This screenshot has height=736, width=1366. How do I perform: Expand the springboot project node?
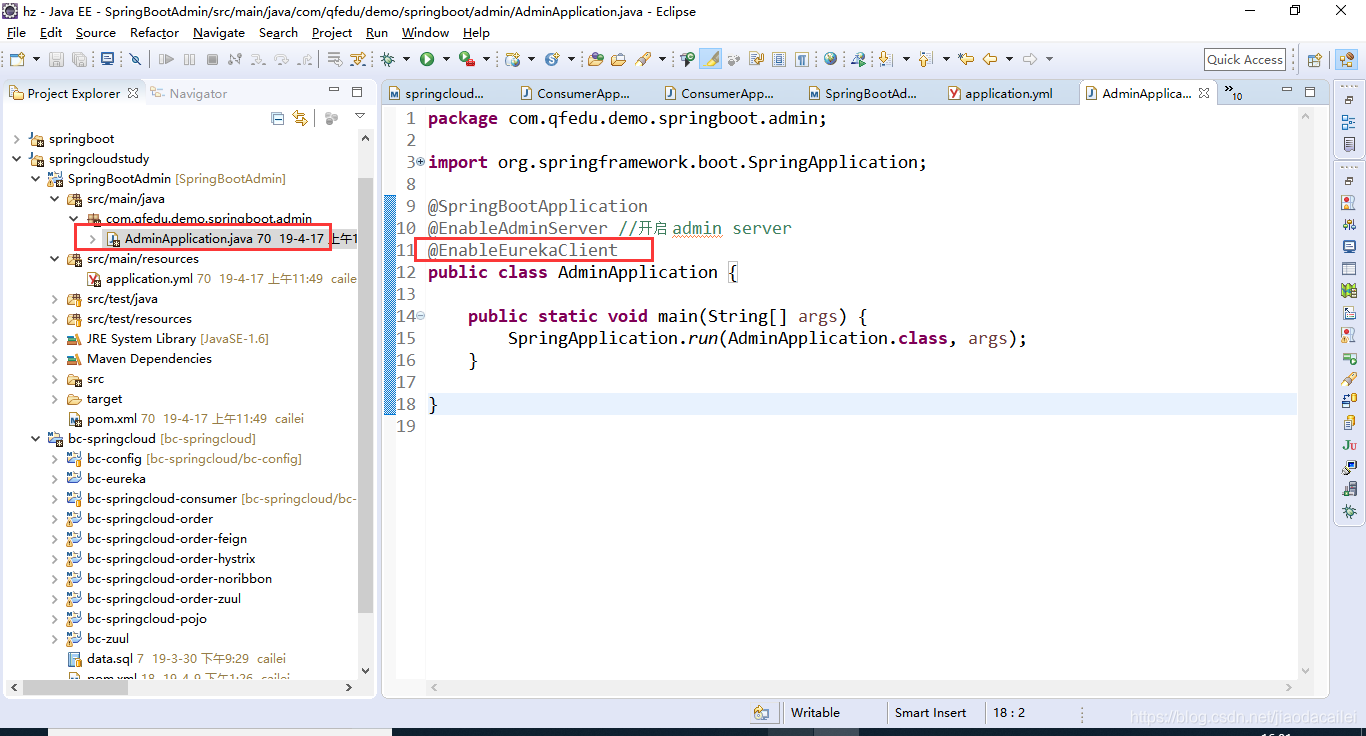[16, 139]
